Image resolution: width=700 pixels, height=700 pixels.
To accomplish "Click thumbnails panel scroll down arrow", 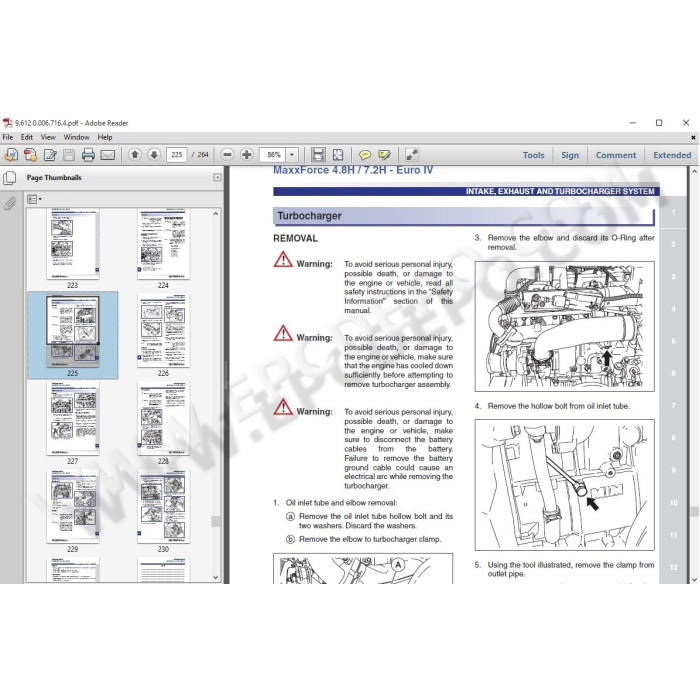I will point(216,577).
